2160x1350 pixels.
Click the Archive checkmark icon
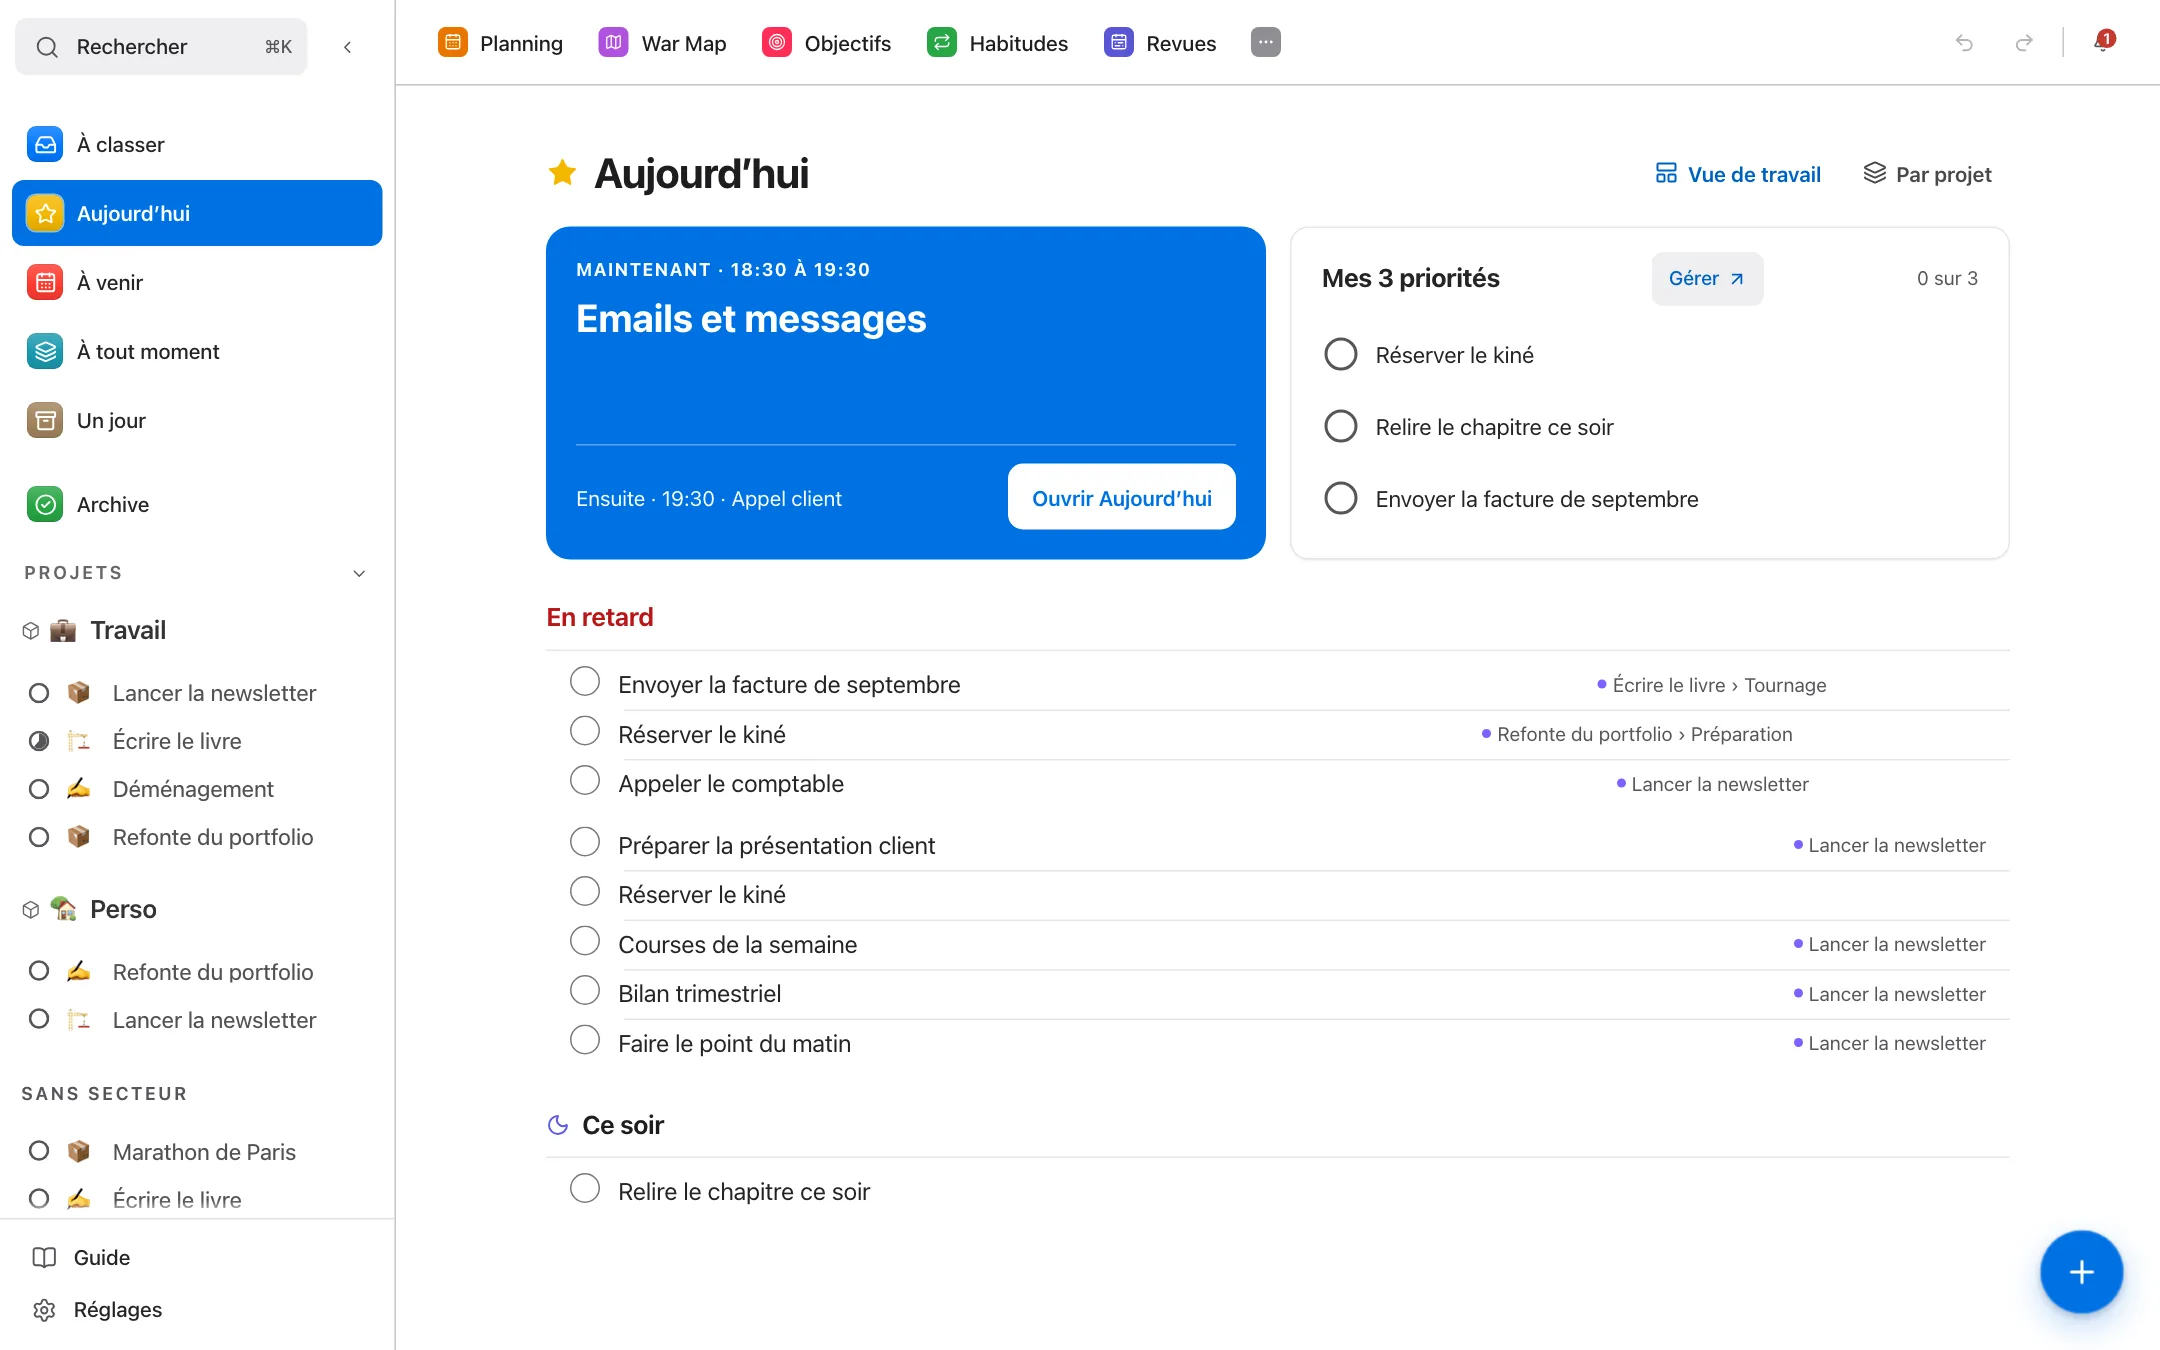(x=45, y=504)
